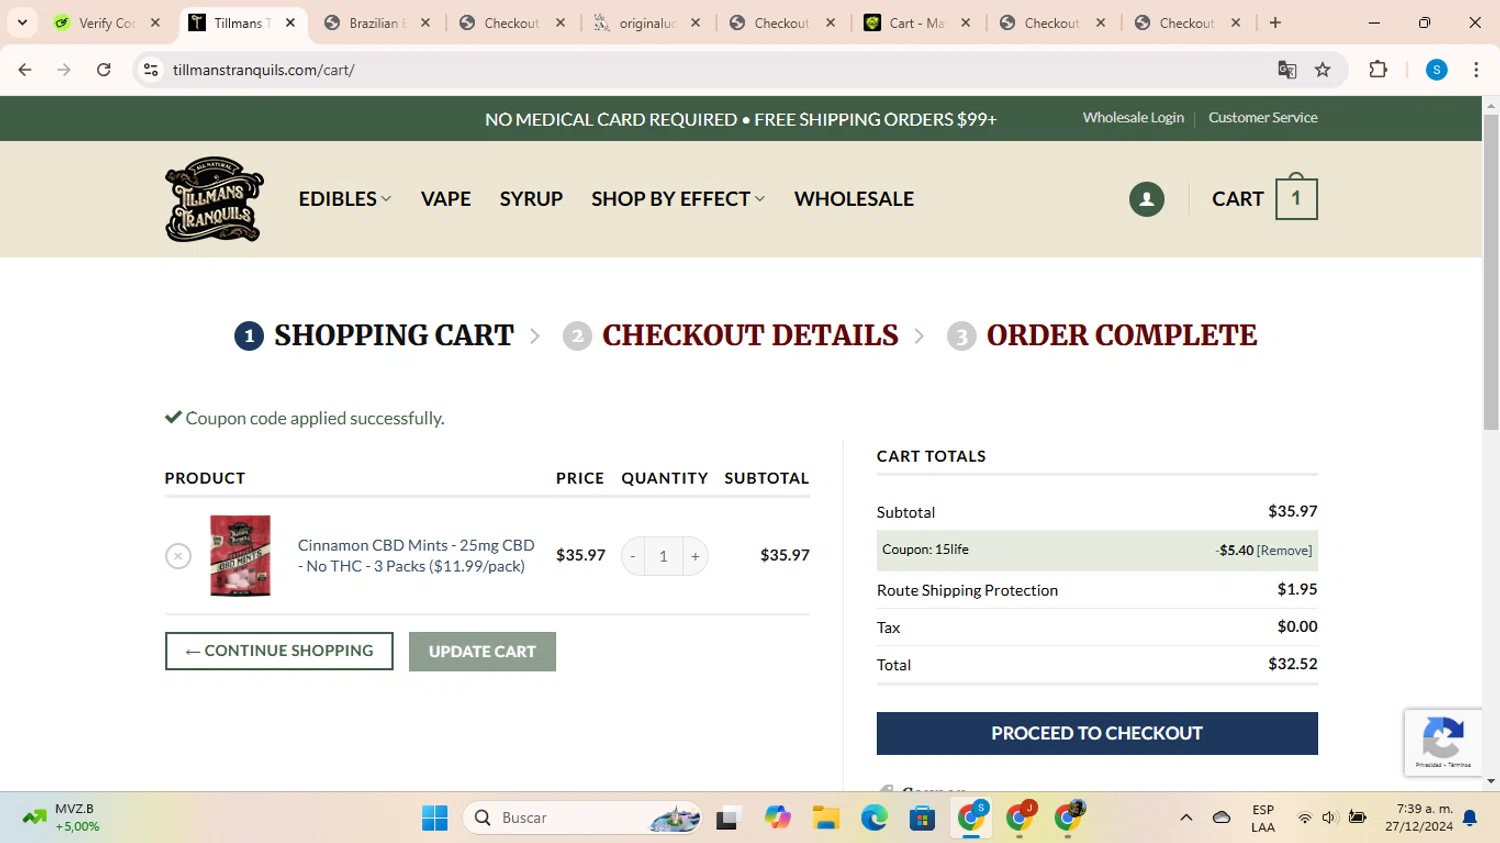This screenshot has height=843, width=1500.
Task: Open the Customer Service link
Action: (x=1263, y=118)
